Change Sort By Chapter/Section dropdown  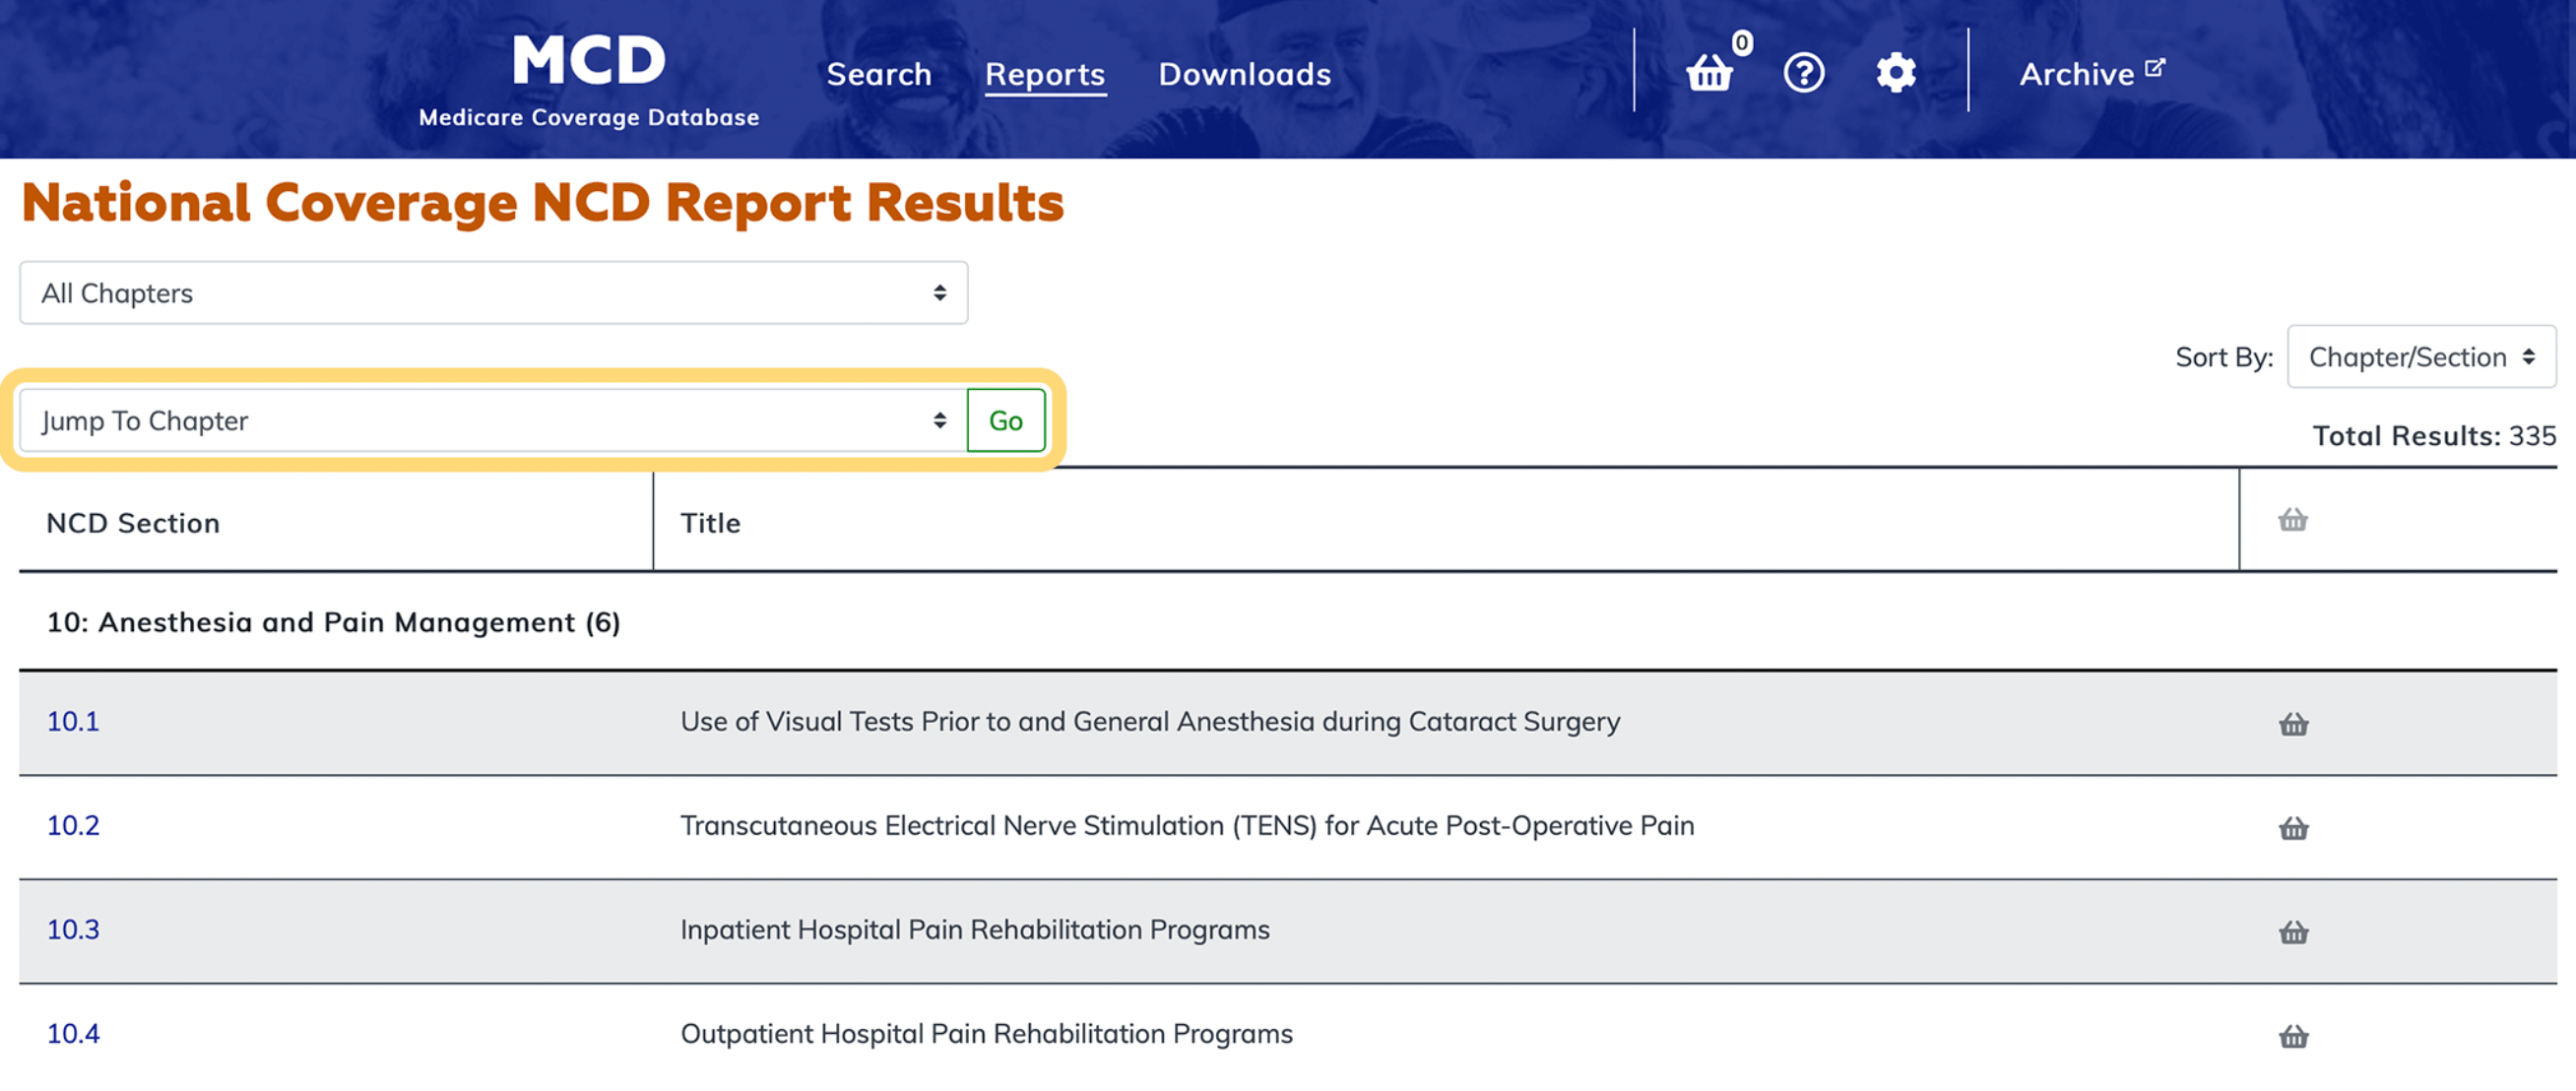coord(2420,357)
